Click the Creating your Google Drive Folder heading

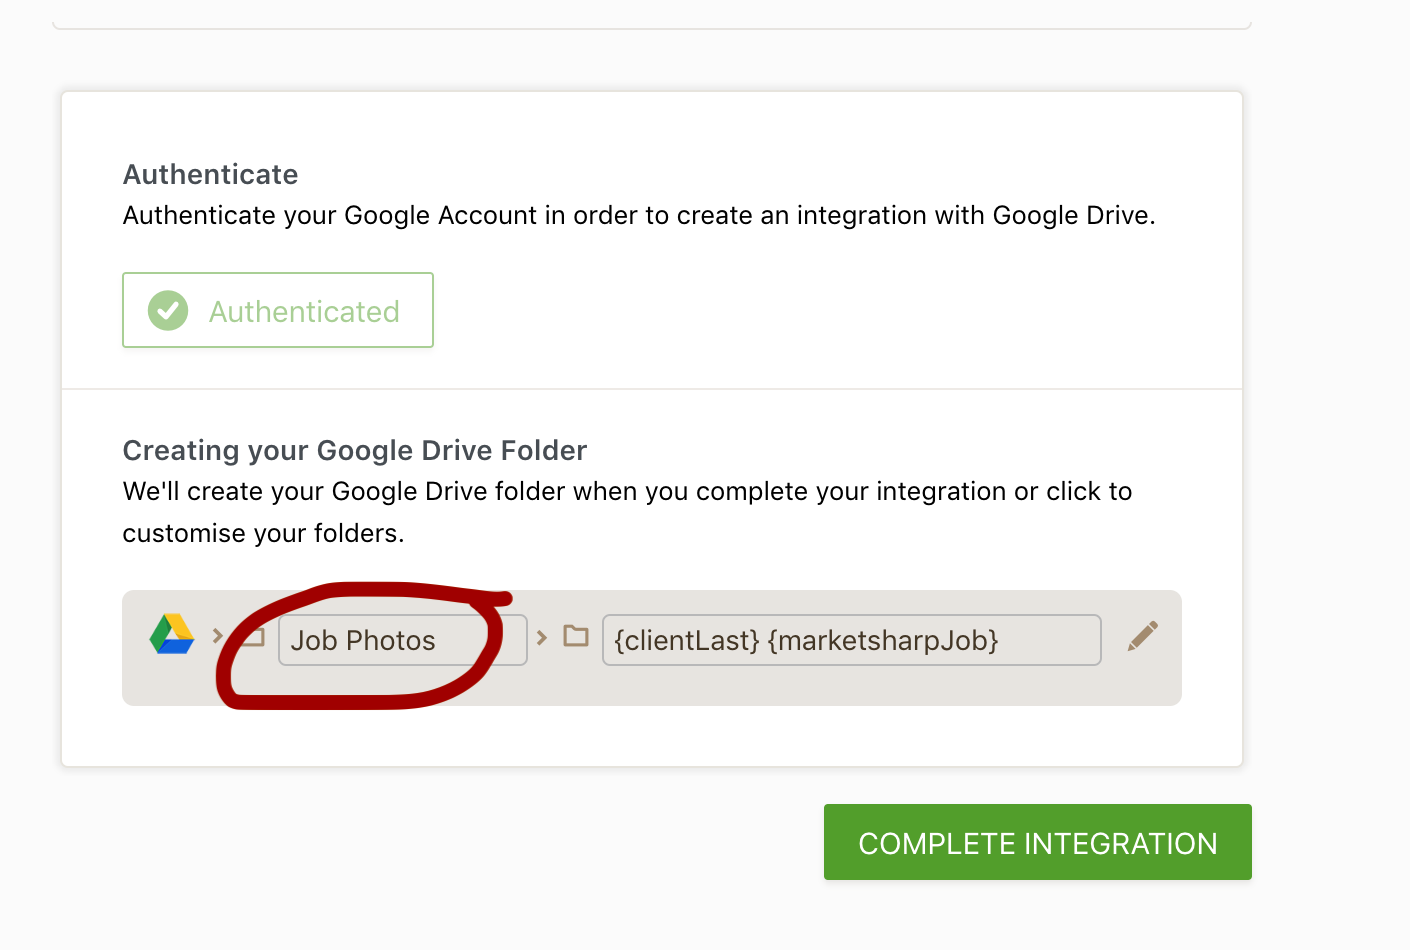[354, 451]
